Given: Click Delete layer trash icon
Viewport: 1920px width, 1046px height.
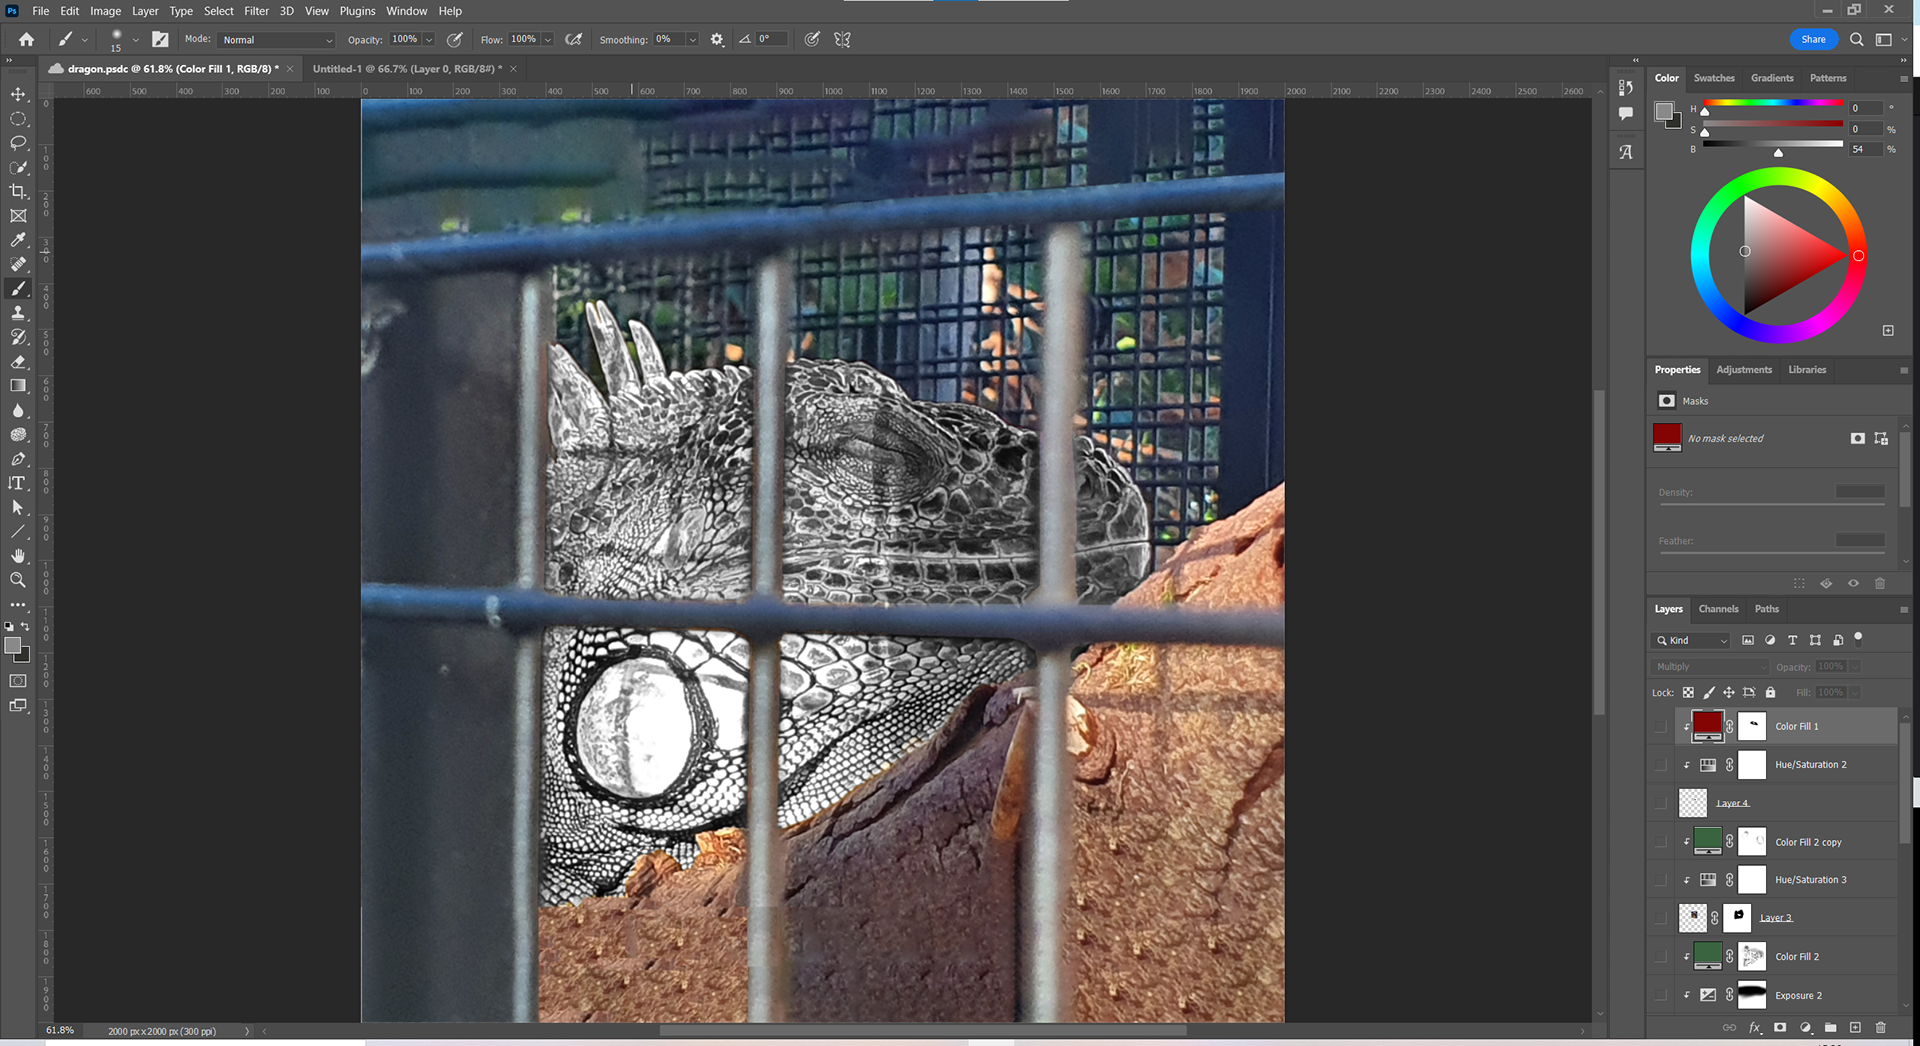Looking at the screenshot, I should pyautogui.click(x=1880, y=1027).
